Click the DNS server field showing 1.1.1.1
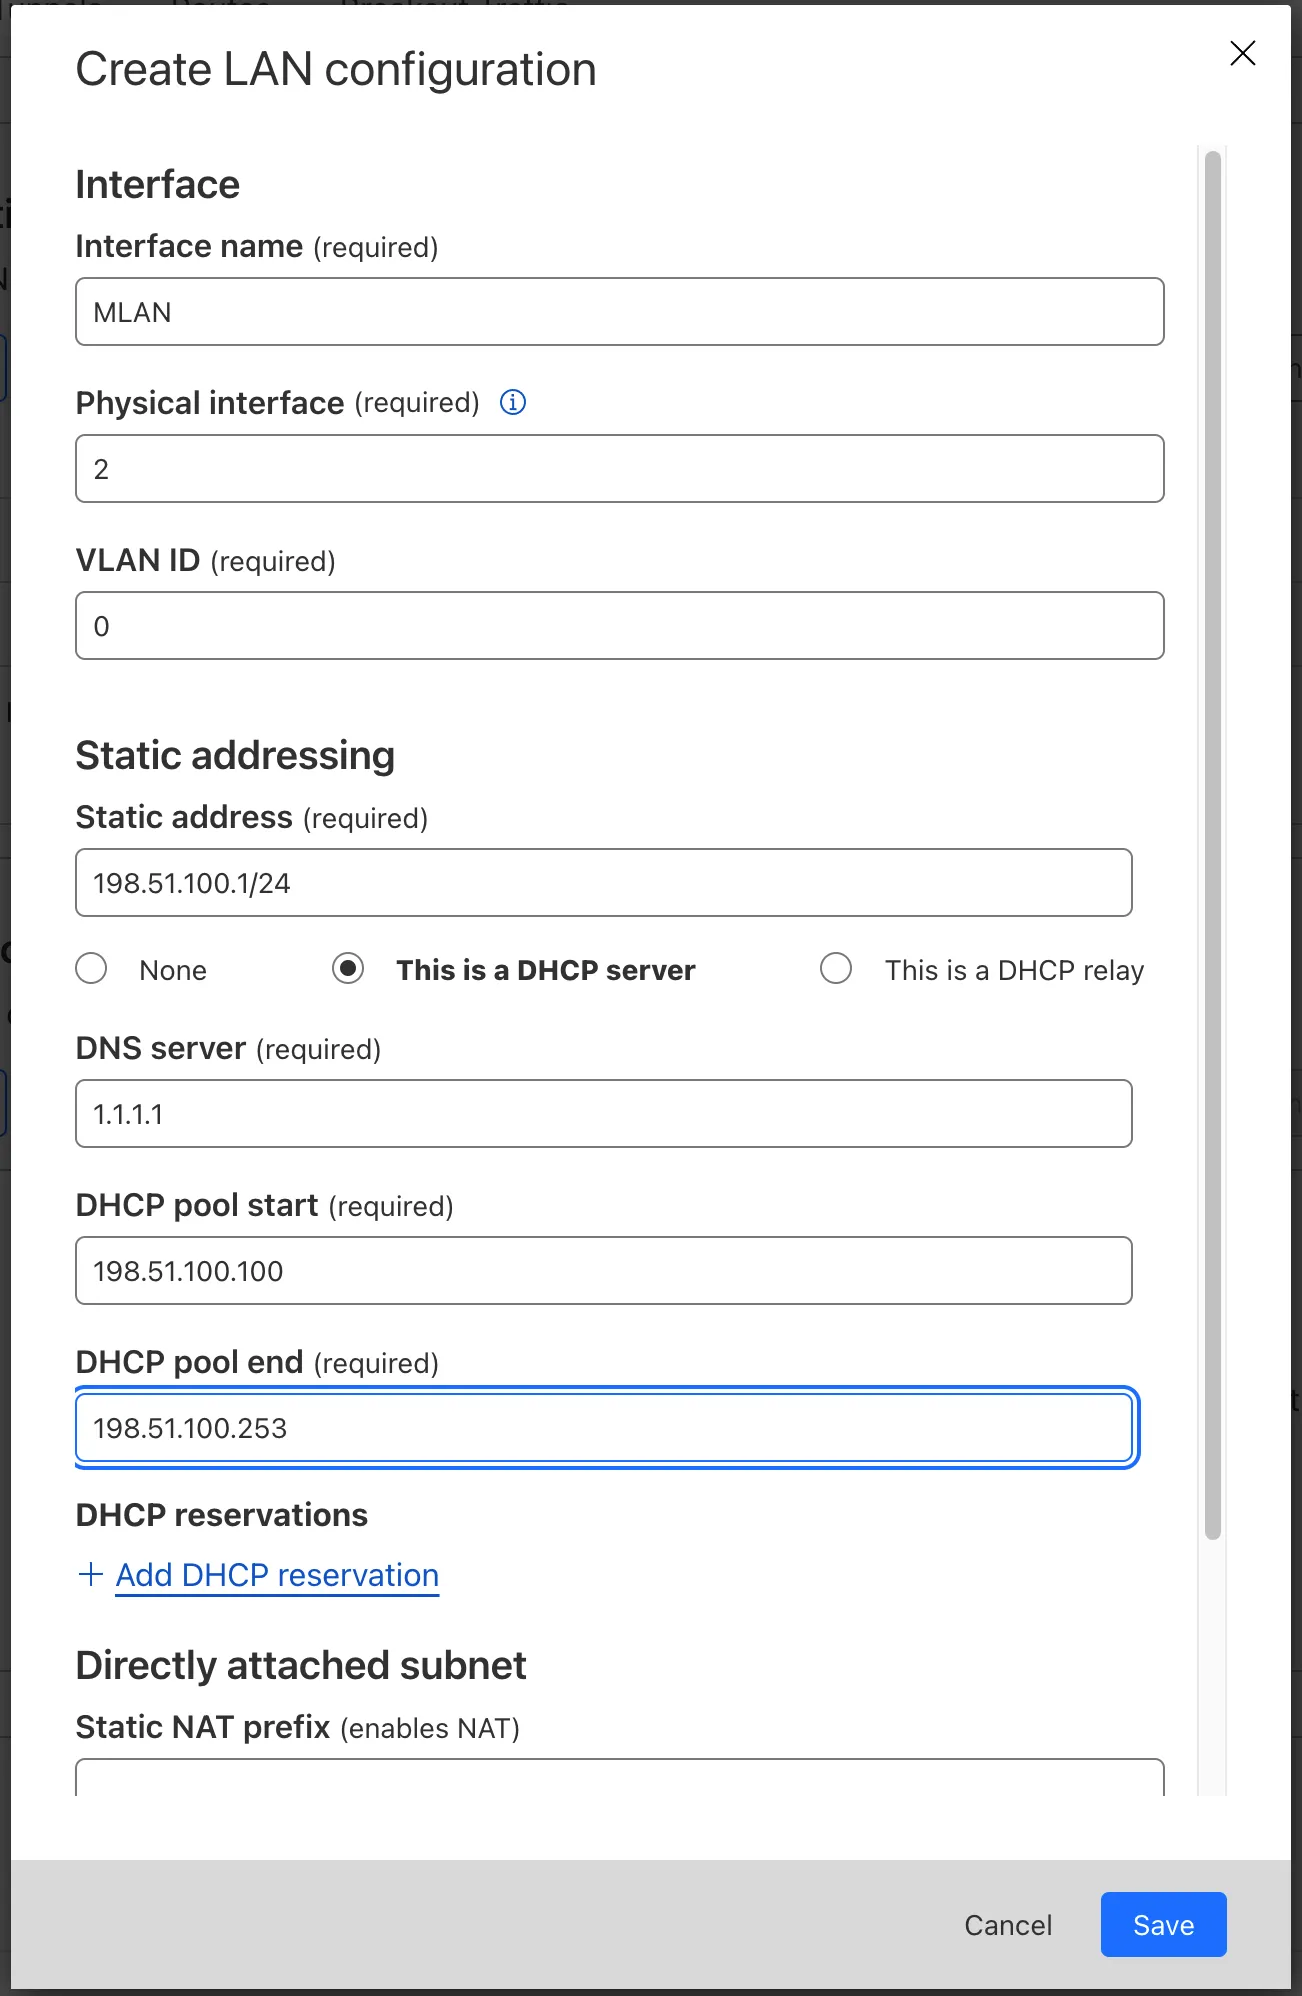This screenshot has width=1302, height=1996. (603, 1113)
